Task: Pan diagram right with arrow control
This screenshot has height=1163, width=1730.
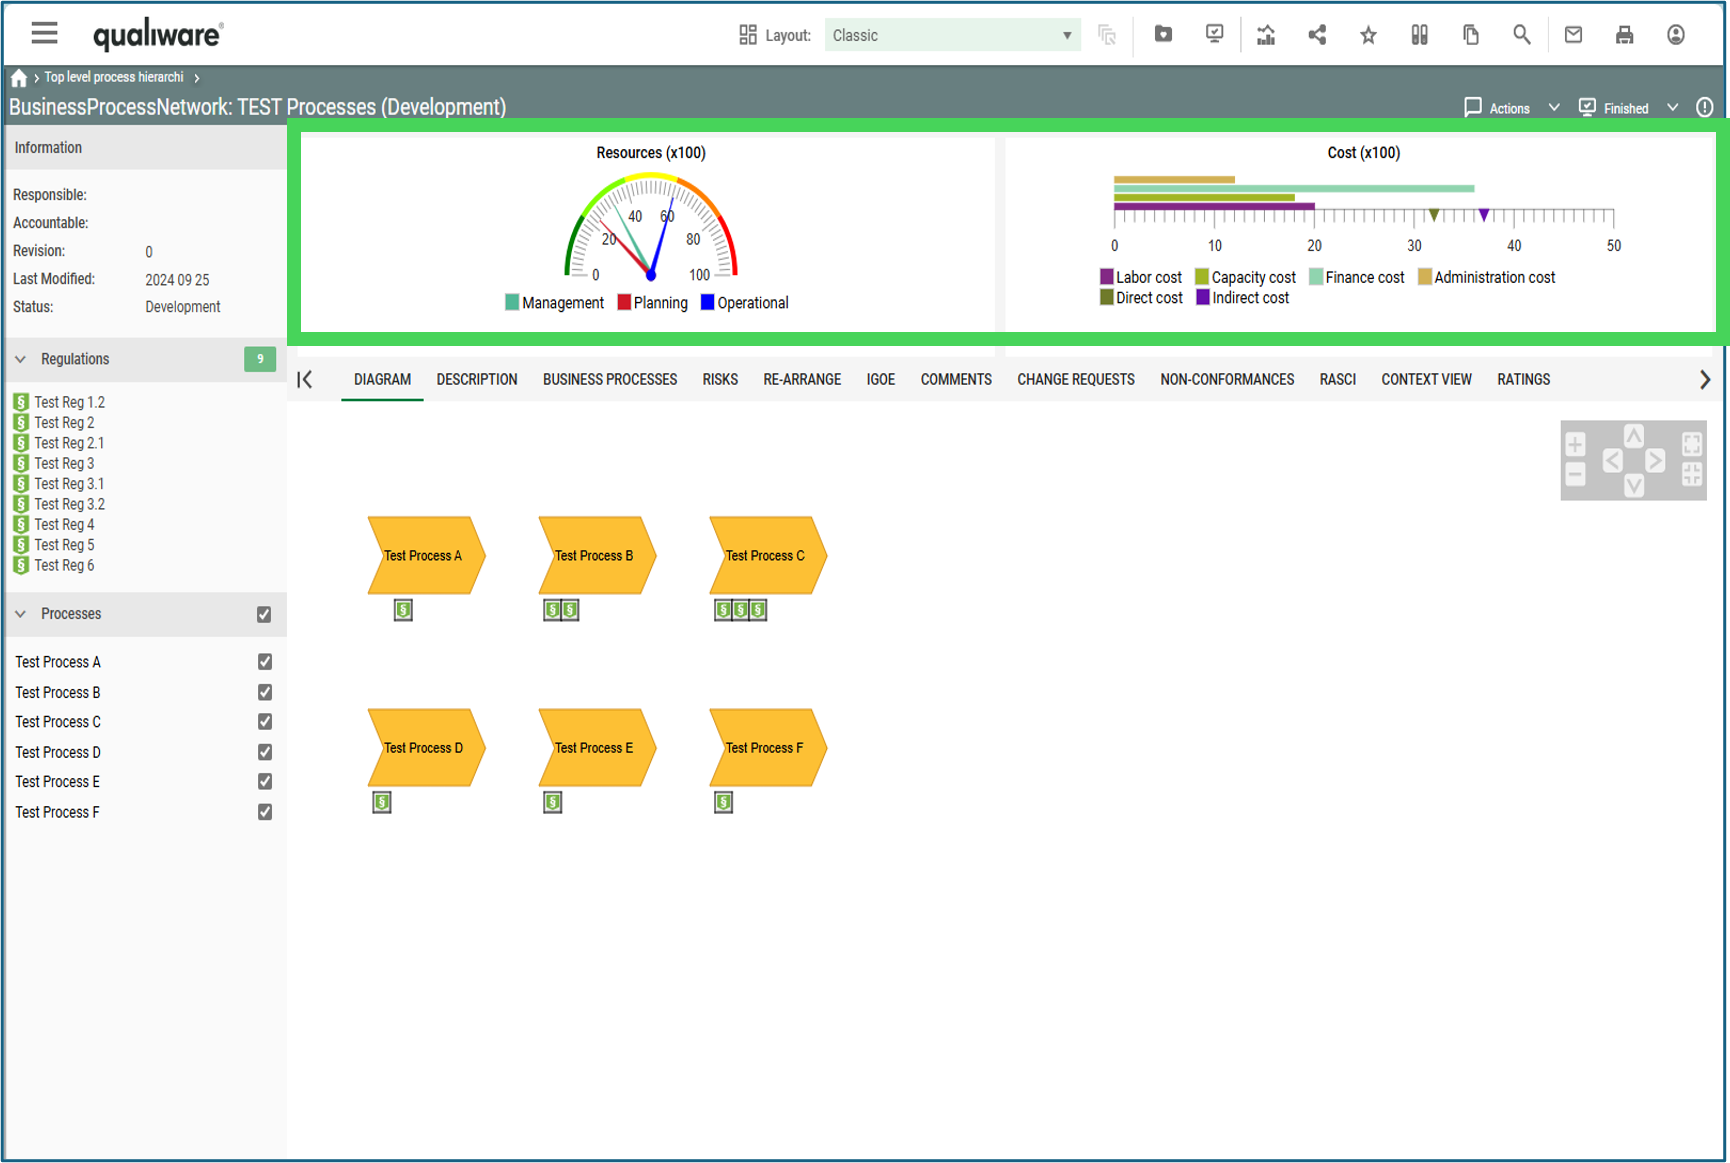Action: [1656, 460]
